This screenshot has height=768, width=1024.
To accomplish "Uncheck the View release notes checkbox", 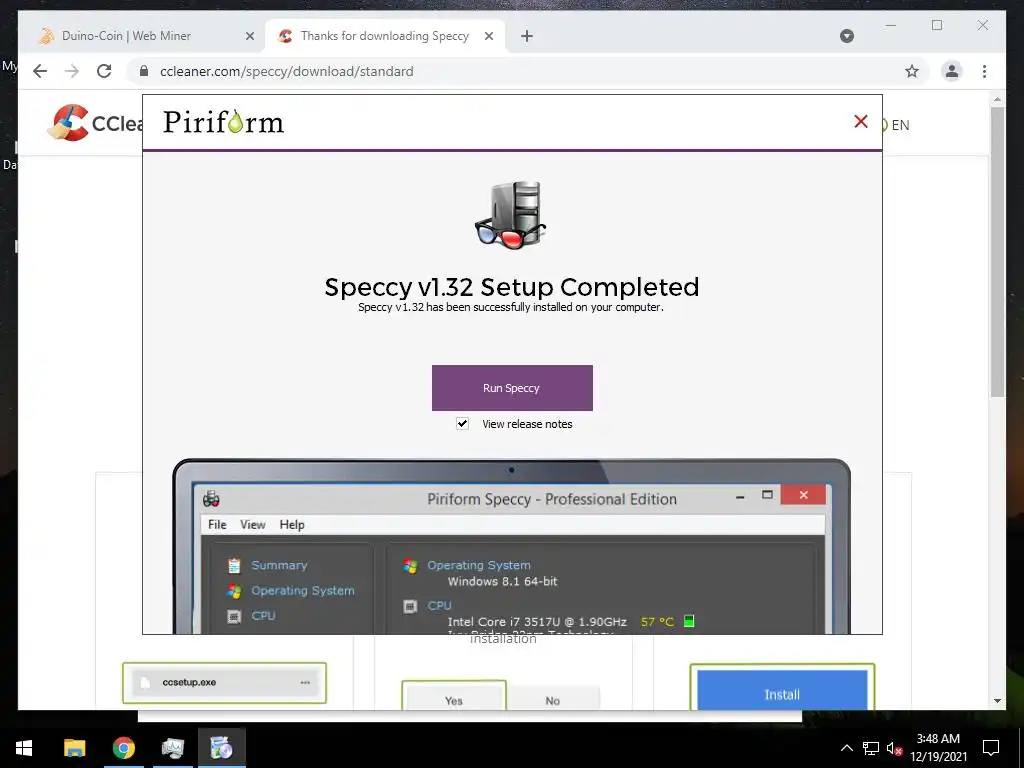I will [x=462, y=424].
